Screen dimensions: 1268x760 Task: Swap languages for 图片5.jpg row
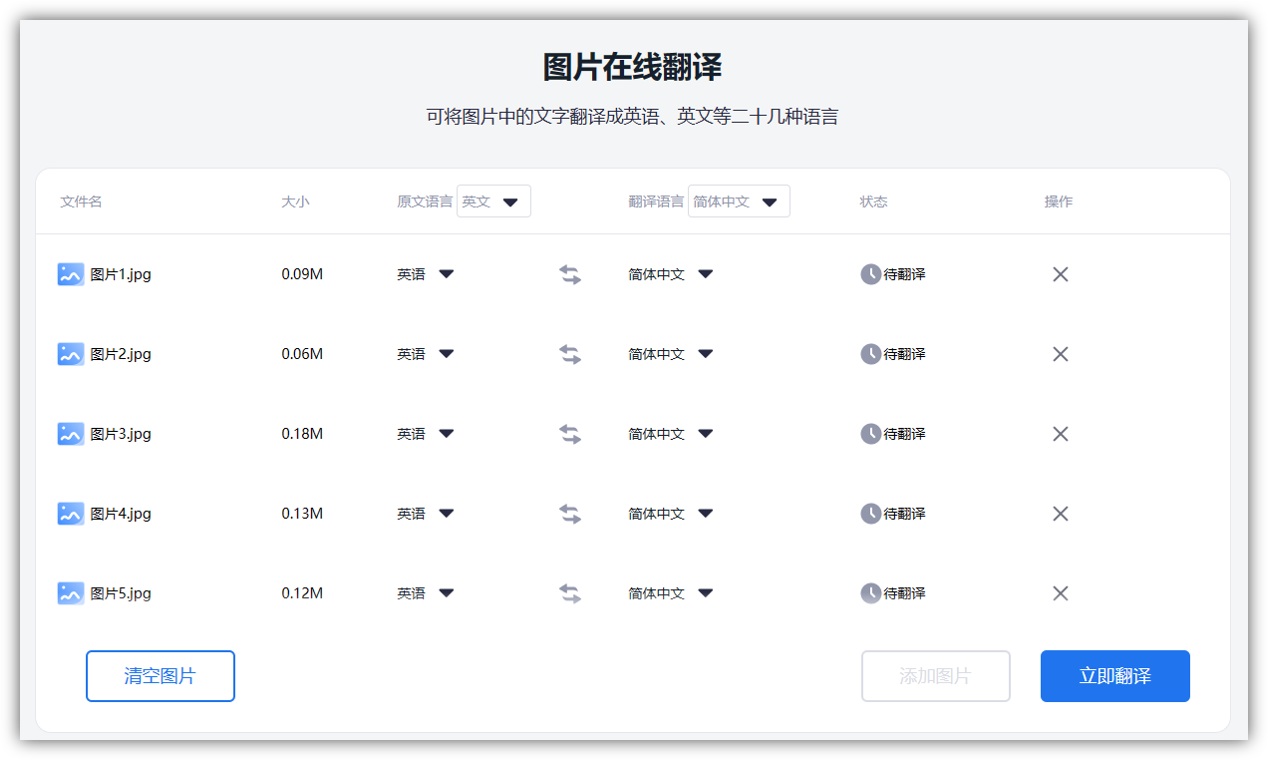[x=570, y=594]
